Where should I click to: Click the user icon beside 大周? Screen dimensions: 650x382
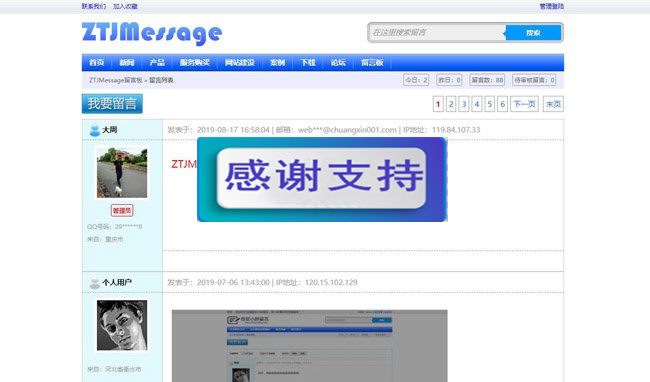[95, 130]
